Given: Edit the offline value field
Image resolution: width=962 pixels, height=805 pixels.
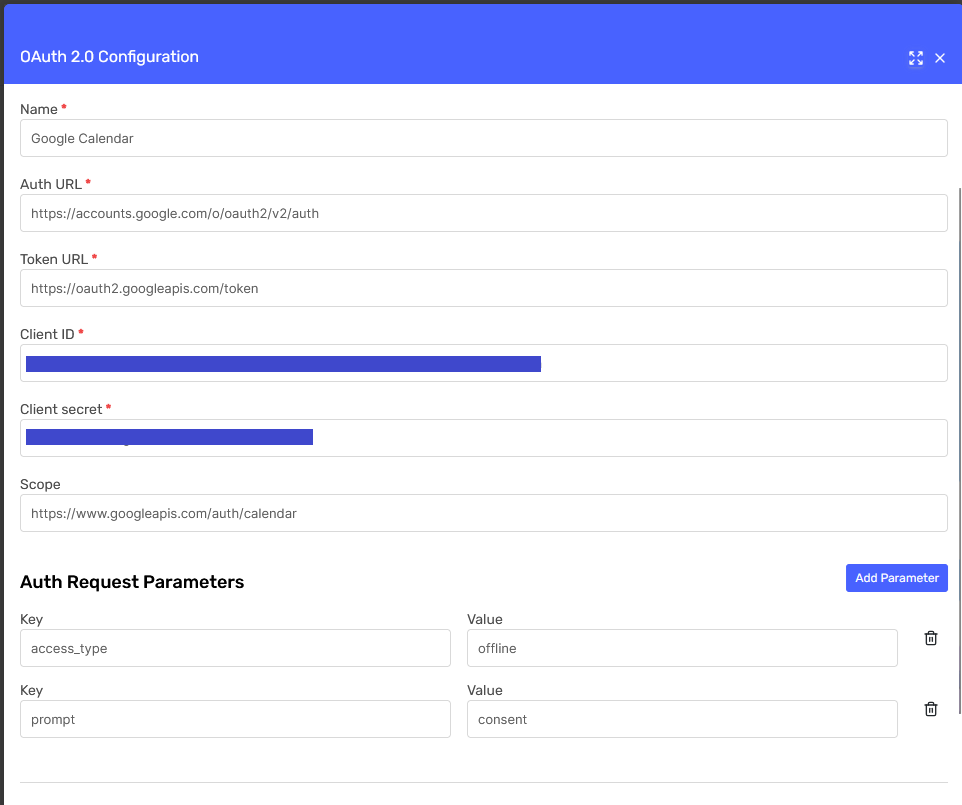Looking at the screenshot, I should click(x=682, y=648).
